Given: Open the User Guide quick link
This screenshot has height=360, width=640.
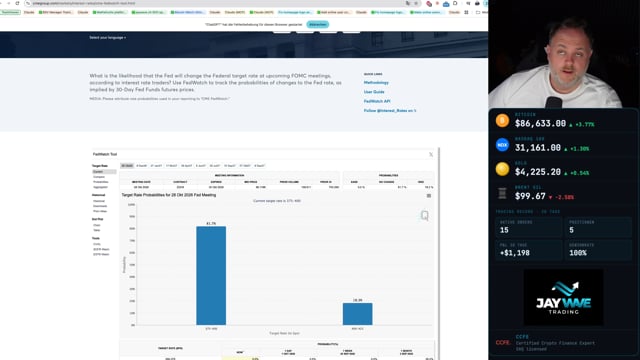Looking at the screenshot, I should point(374,92).
